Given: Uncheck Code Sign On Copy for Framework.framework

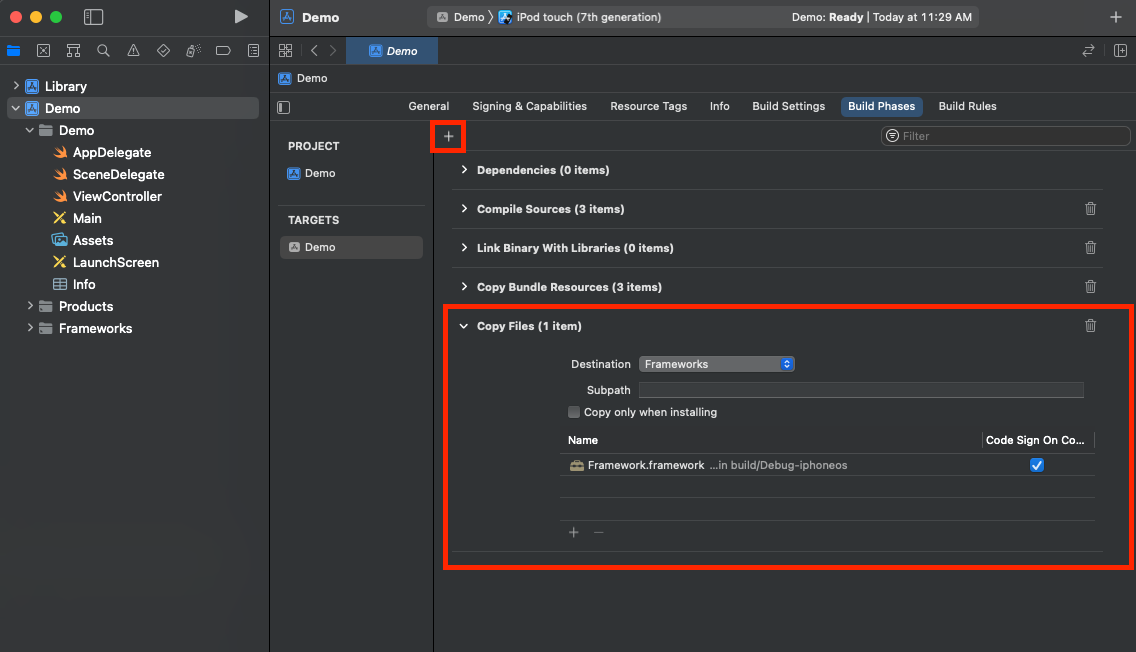Looking at the screenshot, I should click(x=1037, y=465).
